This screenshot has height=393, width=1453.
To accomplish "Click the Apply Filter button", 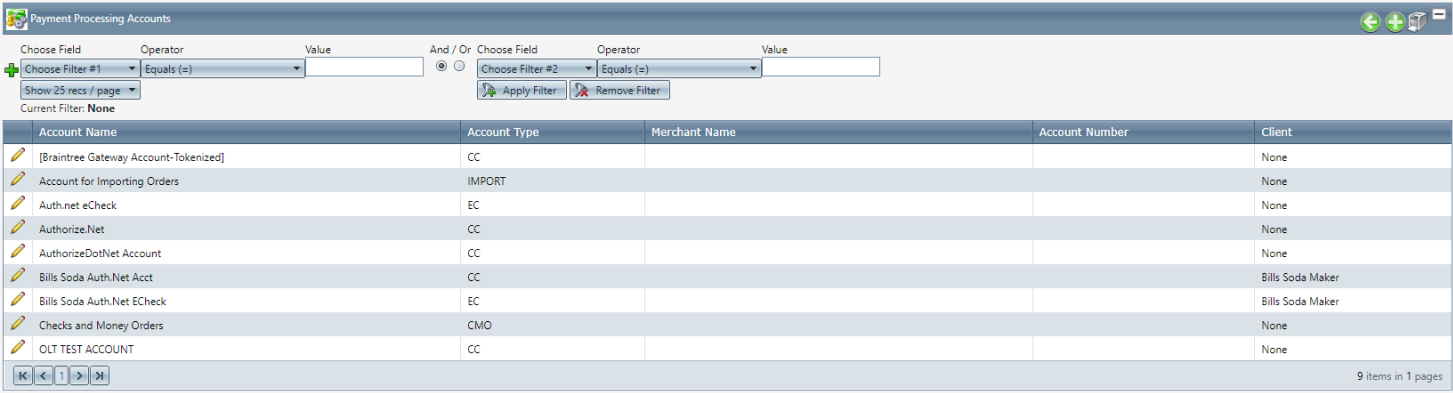I will (x=522, y=90).
